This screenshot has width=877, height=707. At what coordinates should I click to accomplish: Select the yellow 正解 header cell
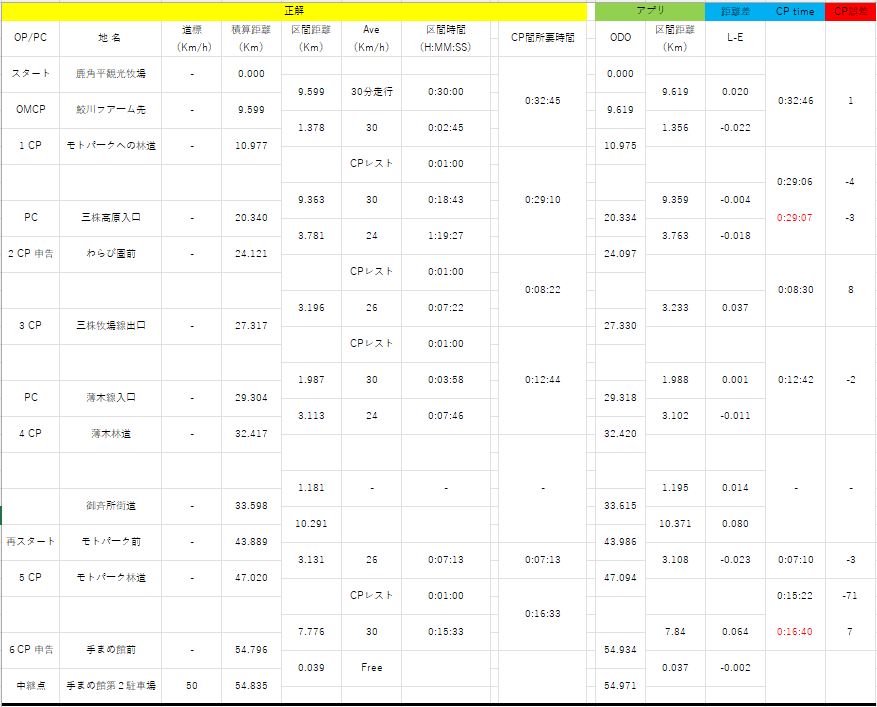click(x=294, y=11)
